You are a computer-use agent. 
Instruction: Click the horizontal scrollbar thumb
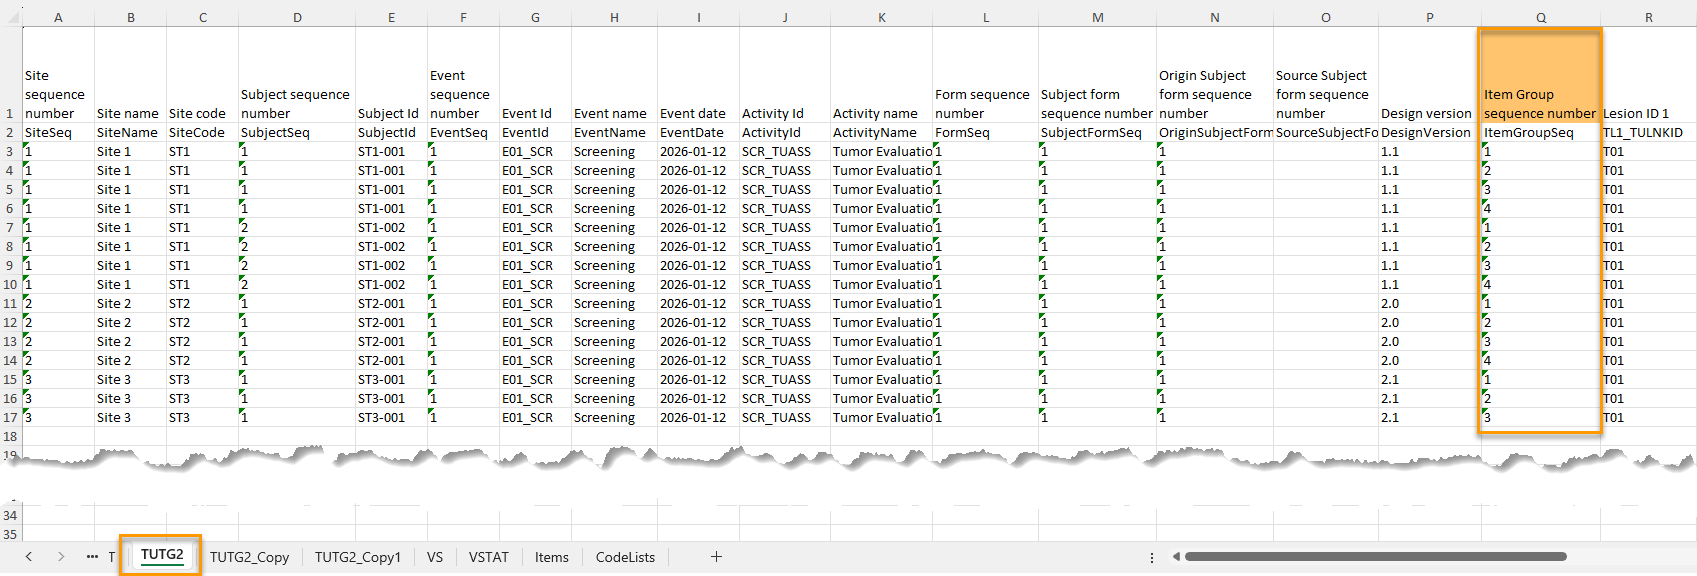1375,557
